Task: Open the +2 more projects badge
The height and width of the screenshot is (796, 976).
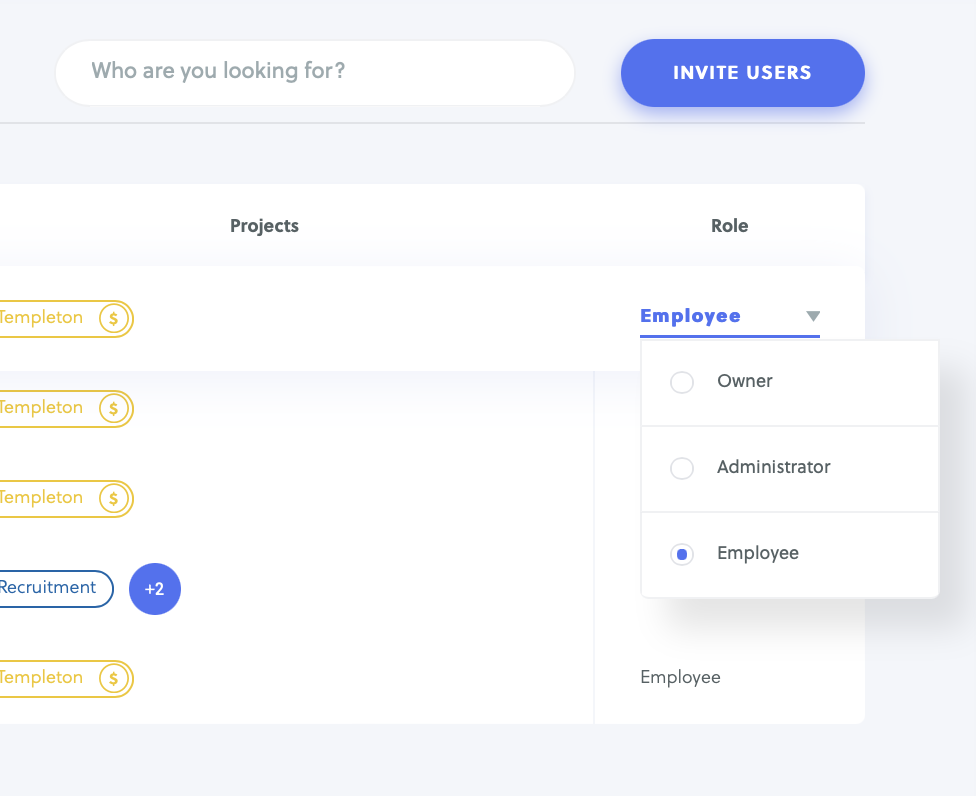Action: pos(155,589)
